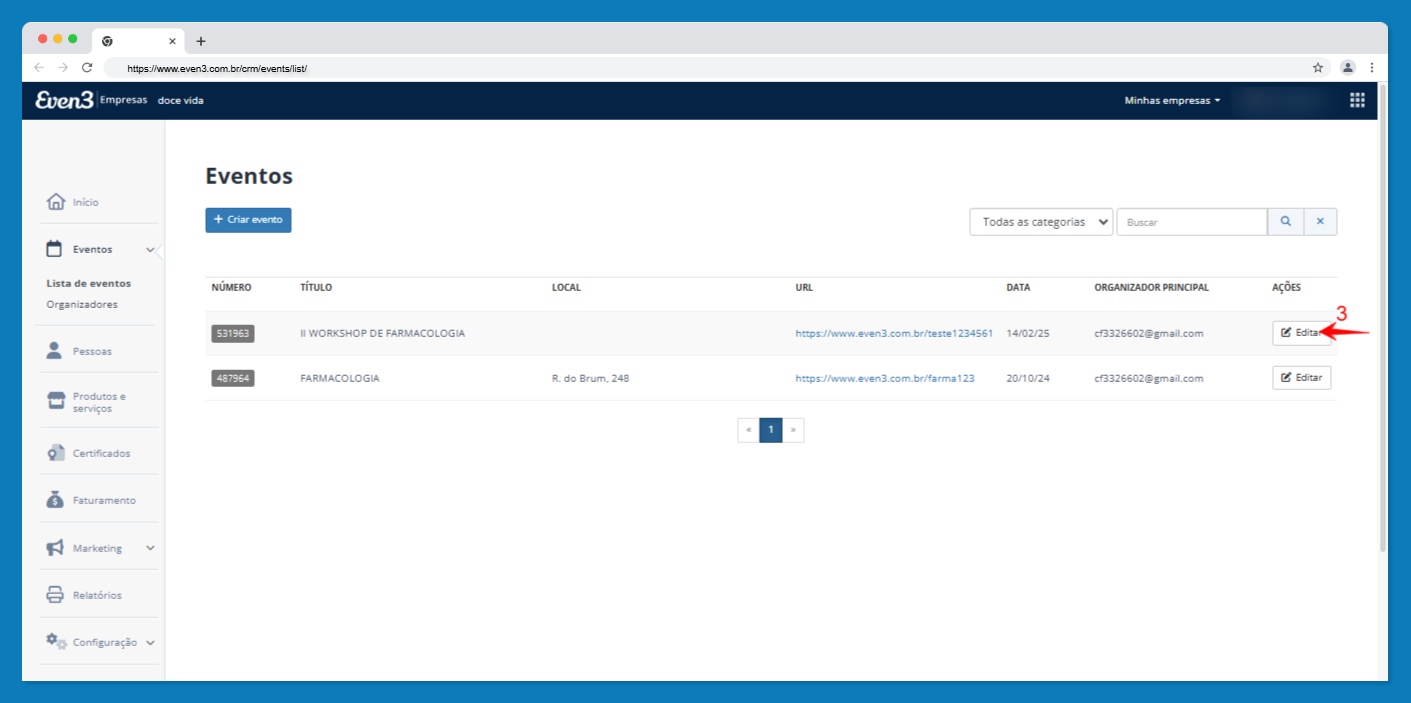This screenshot has height=703, width=1411.
Task: Click the R. do Brum, 248 location
Action: click(590, 378)
